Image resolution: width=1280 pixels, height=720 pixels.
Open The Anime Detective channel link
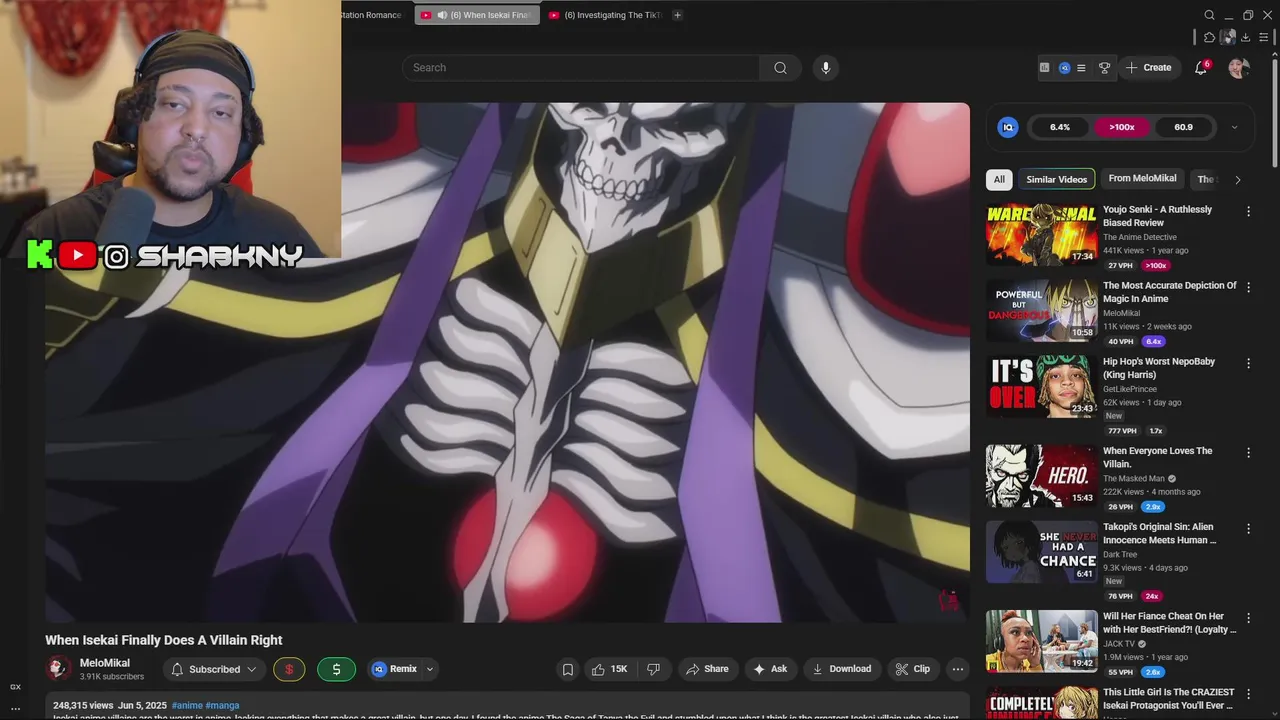click(1139, 237)
